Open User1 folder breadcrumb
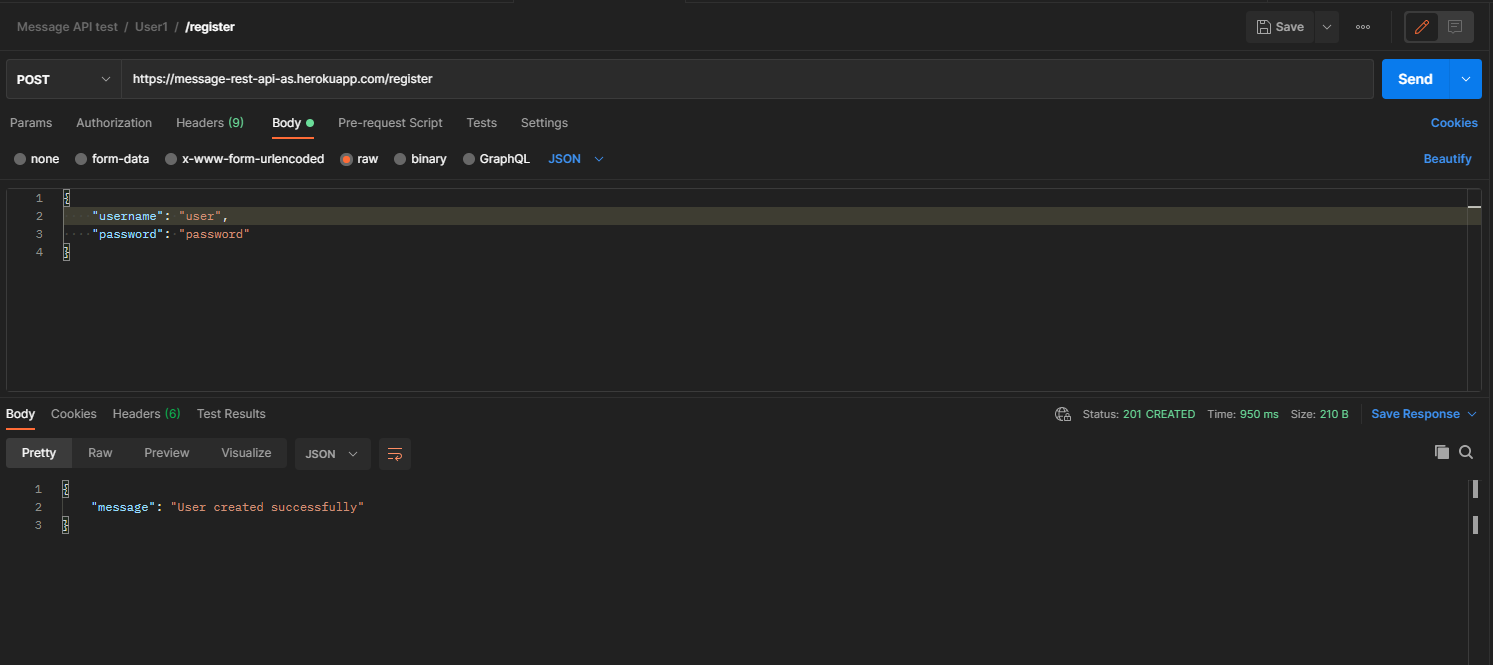The width and height of the screenshot is (1493, 665). [151, 27]
